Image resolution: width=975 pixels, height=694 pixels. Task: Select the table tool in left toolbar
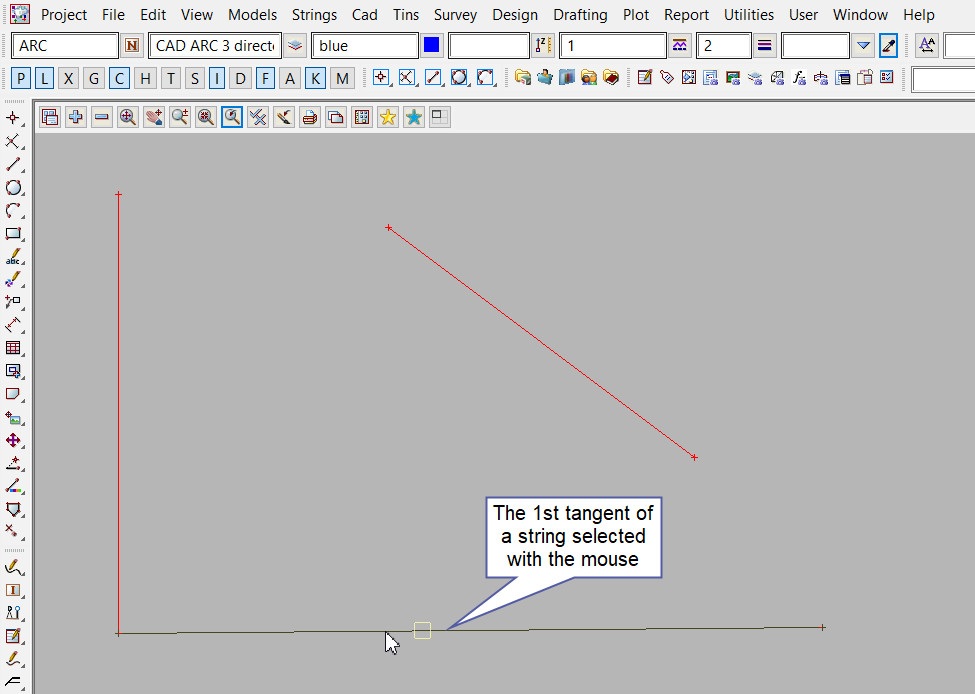(x=14, y=348)
